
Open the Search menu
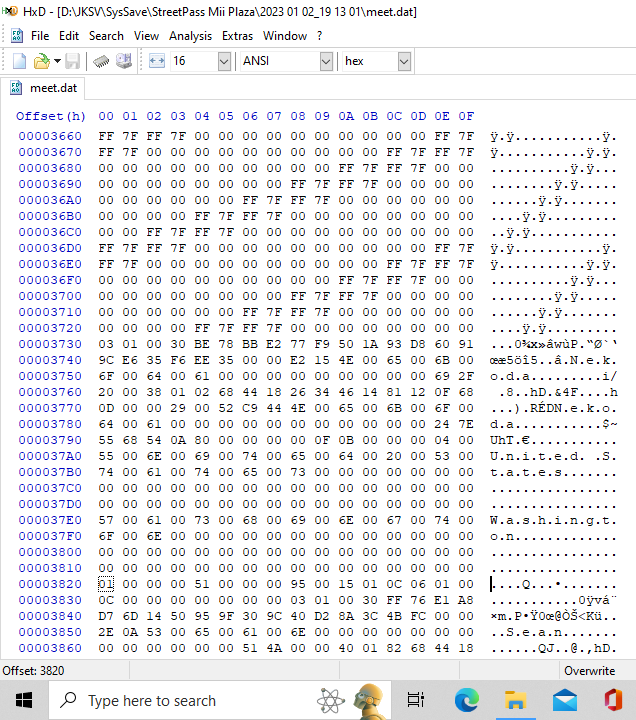click(x=106, y=36)
